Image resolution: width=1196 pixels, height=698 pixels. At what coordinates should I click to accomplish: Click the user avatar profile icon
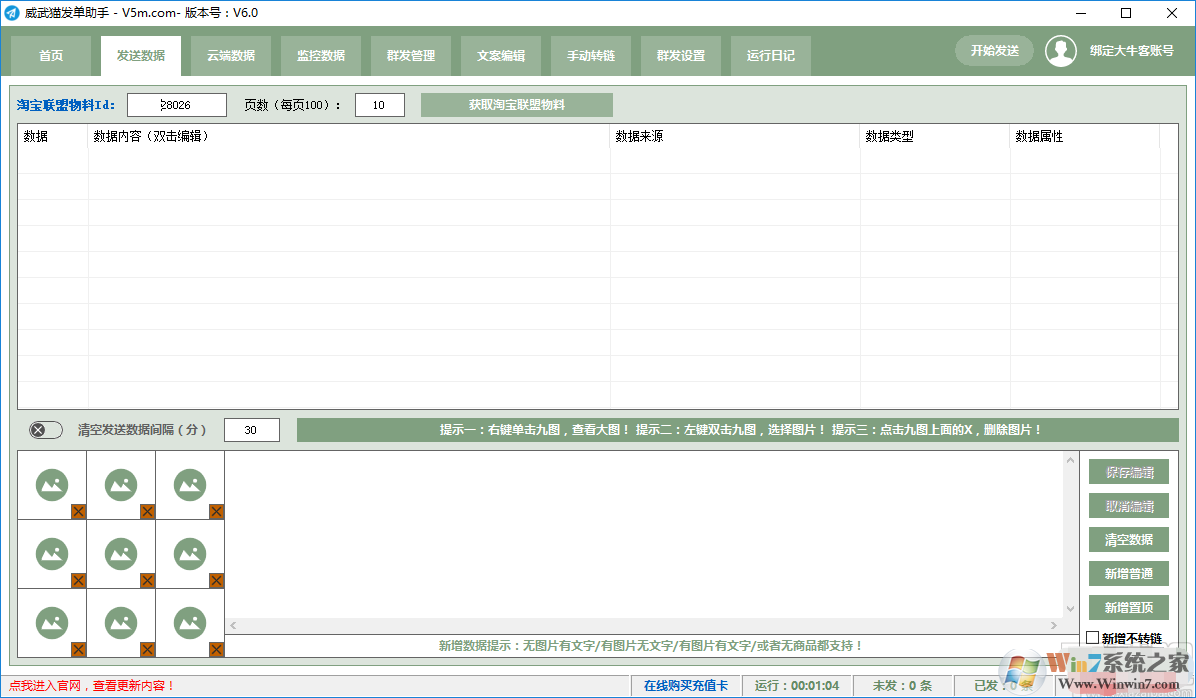(x=1061, y=52)
